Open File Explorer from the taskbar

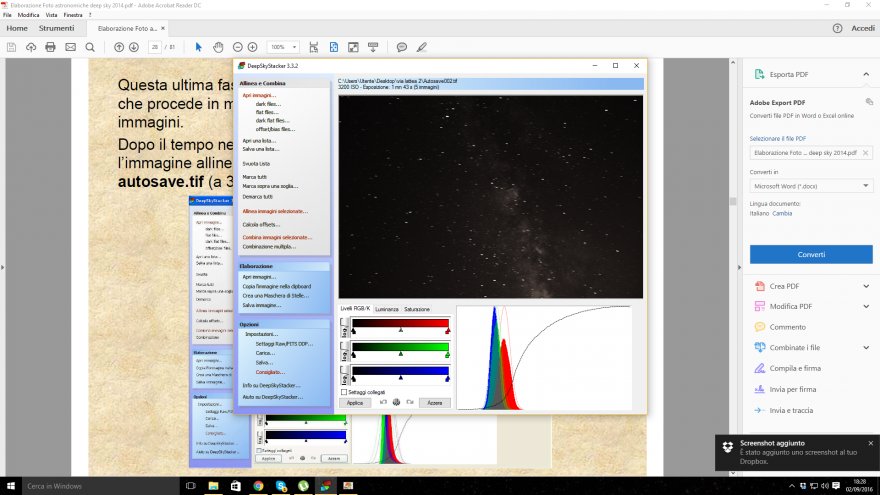pos(213,486)
